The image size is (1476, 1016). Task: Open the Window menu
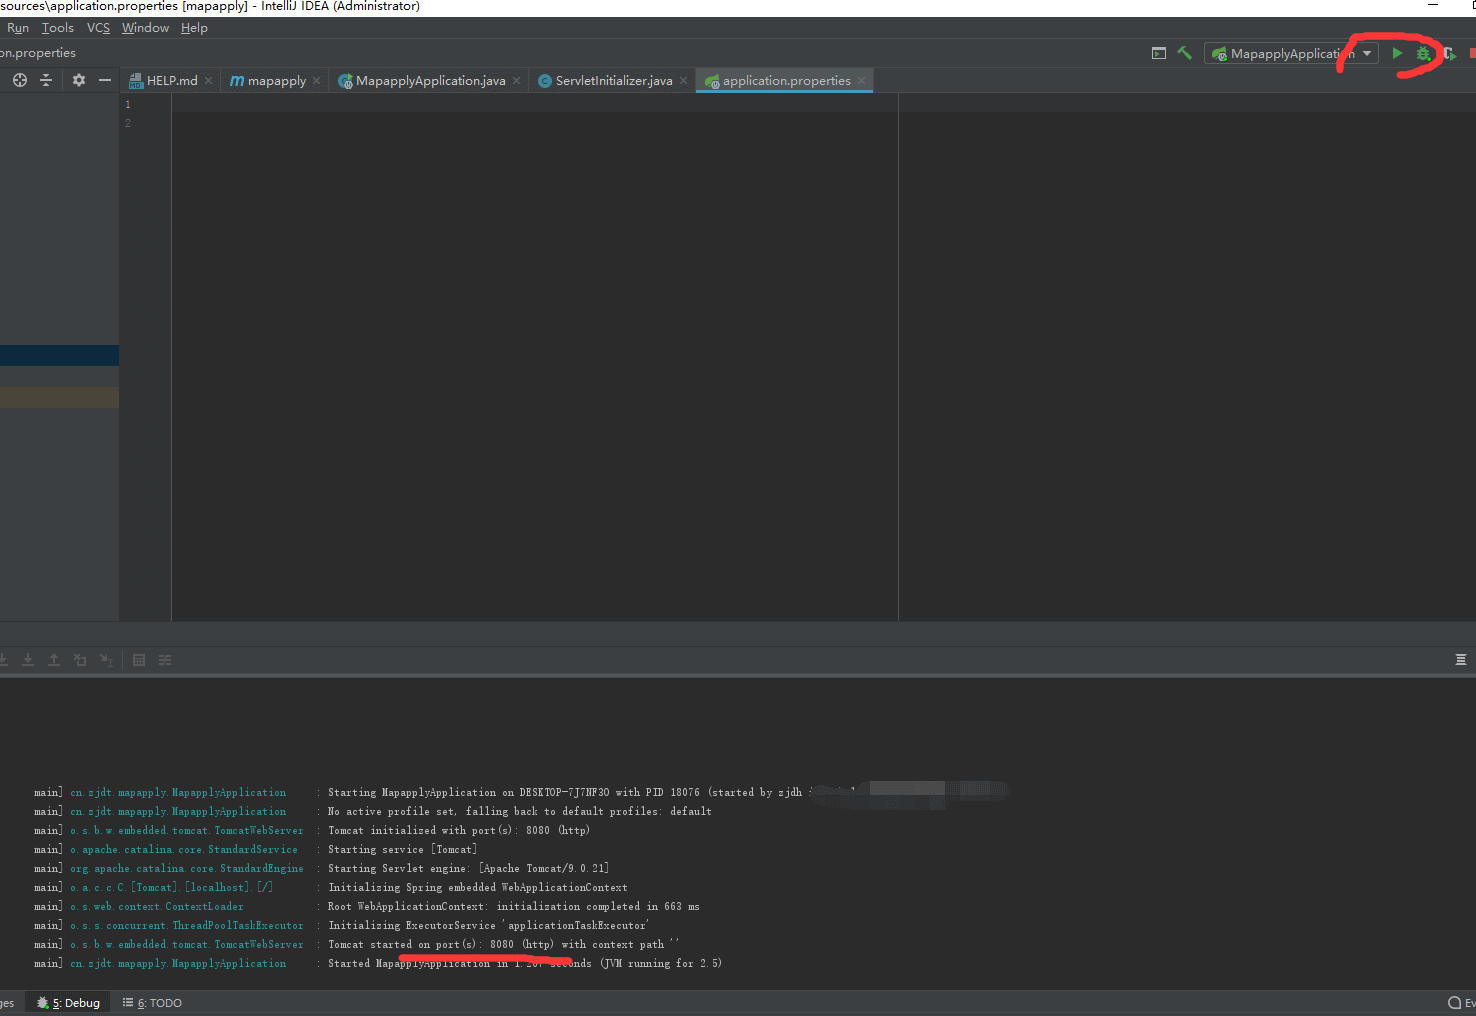click(x=145, y=28)
